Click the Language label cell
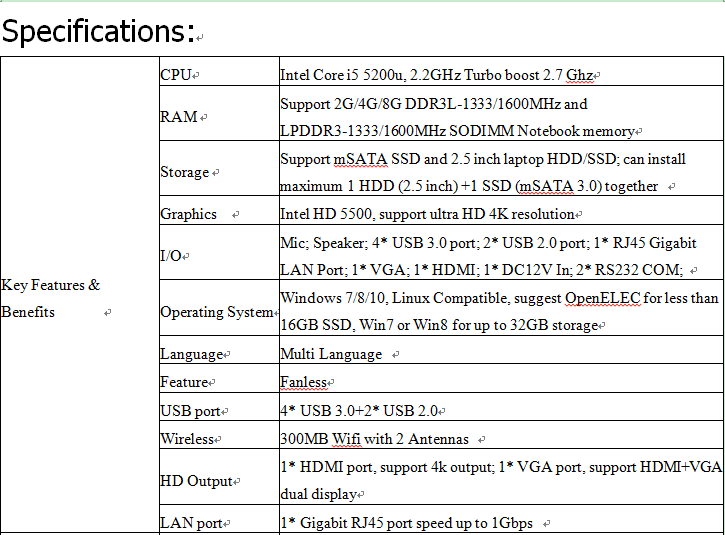The width and height of the screenshot is (725, 535). 191,354
